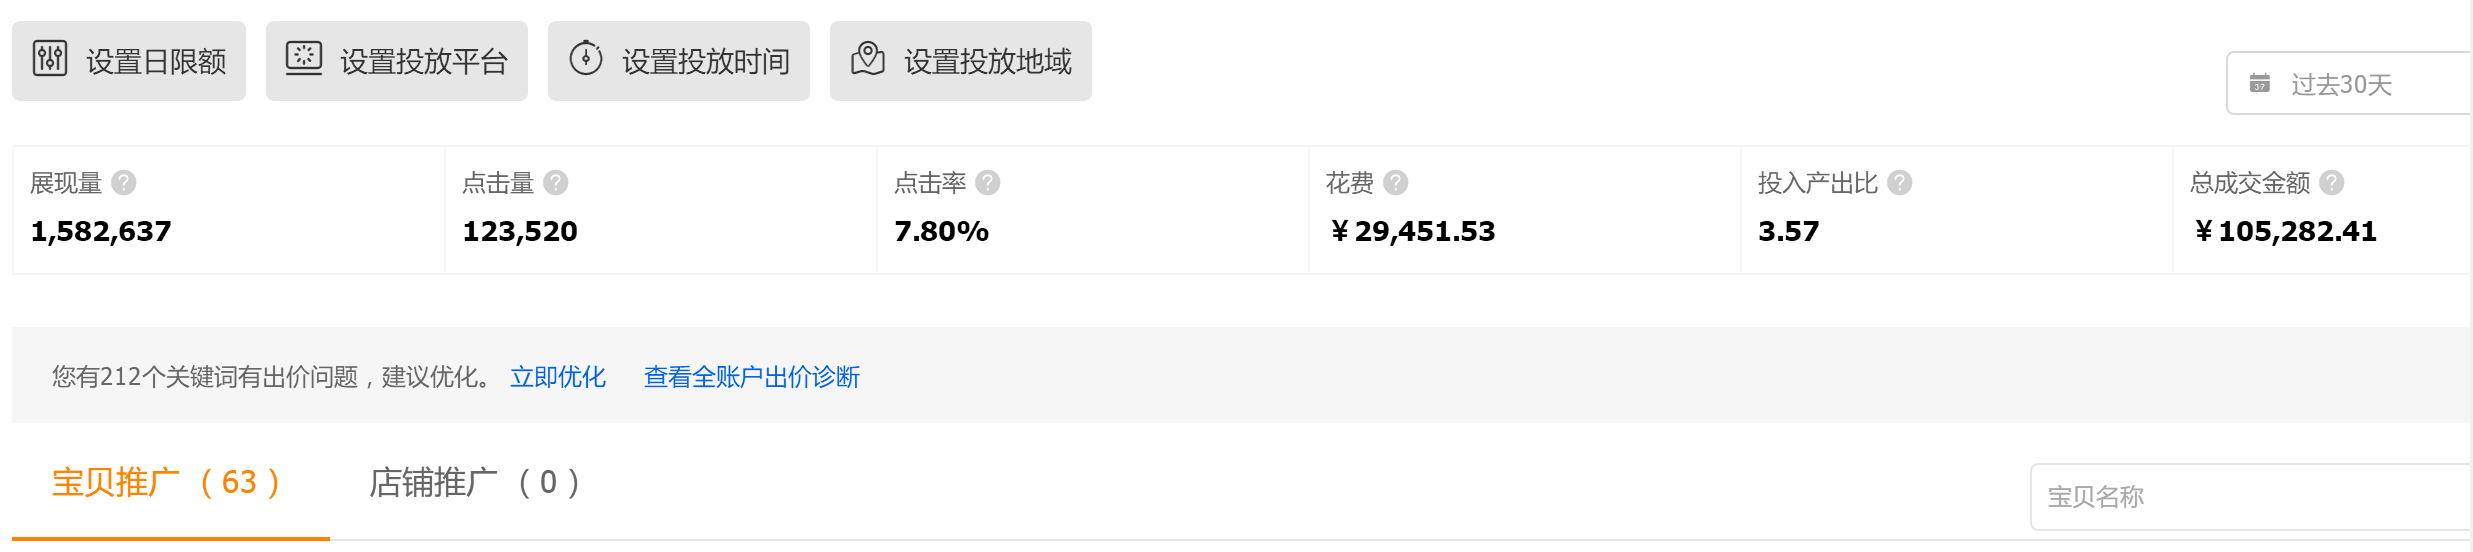Click the 设置日限额 button

[x=129, y=61]
